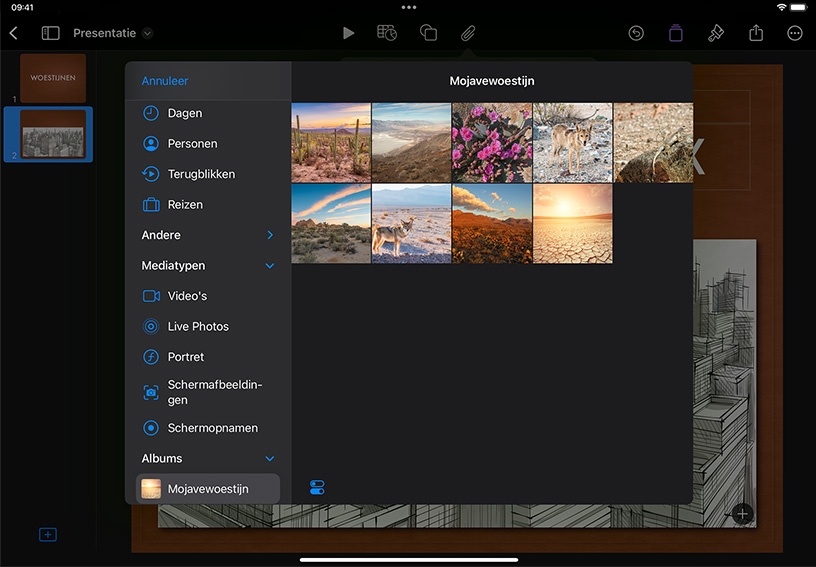
Task: Tap the undo icon
Action: [x=636, y=33]
